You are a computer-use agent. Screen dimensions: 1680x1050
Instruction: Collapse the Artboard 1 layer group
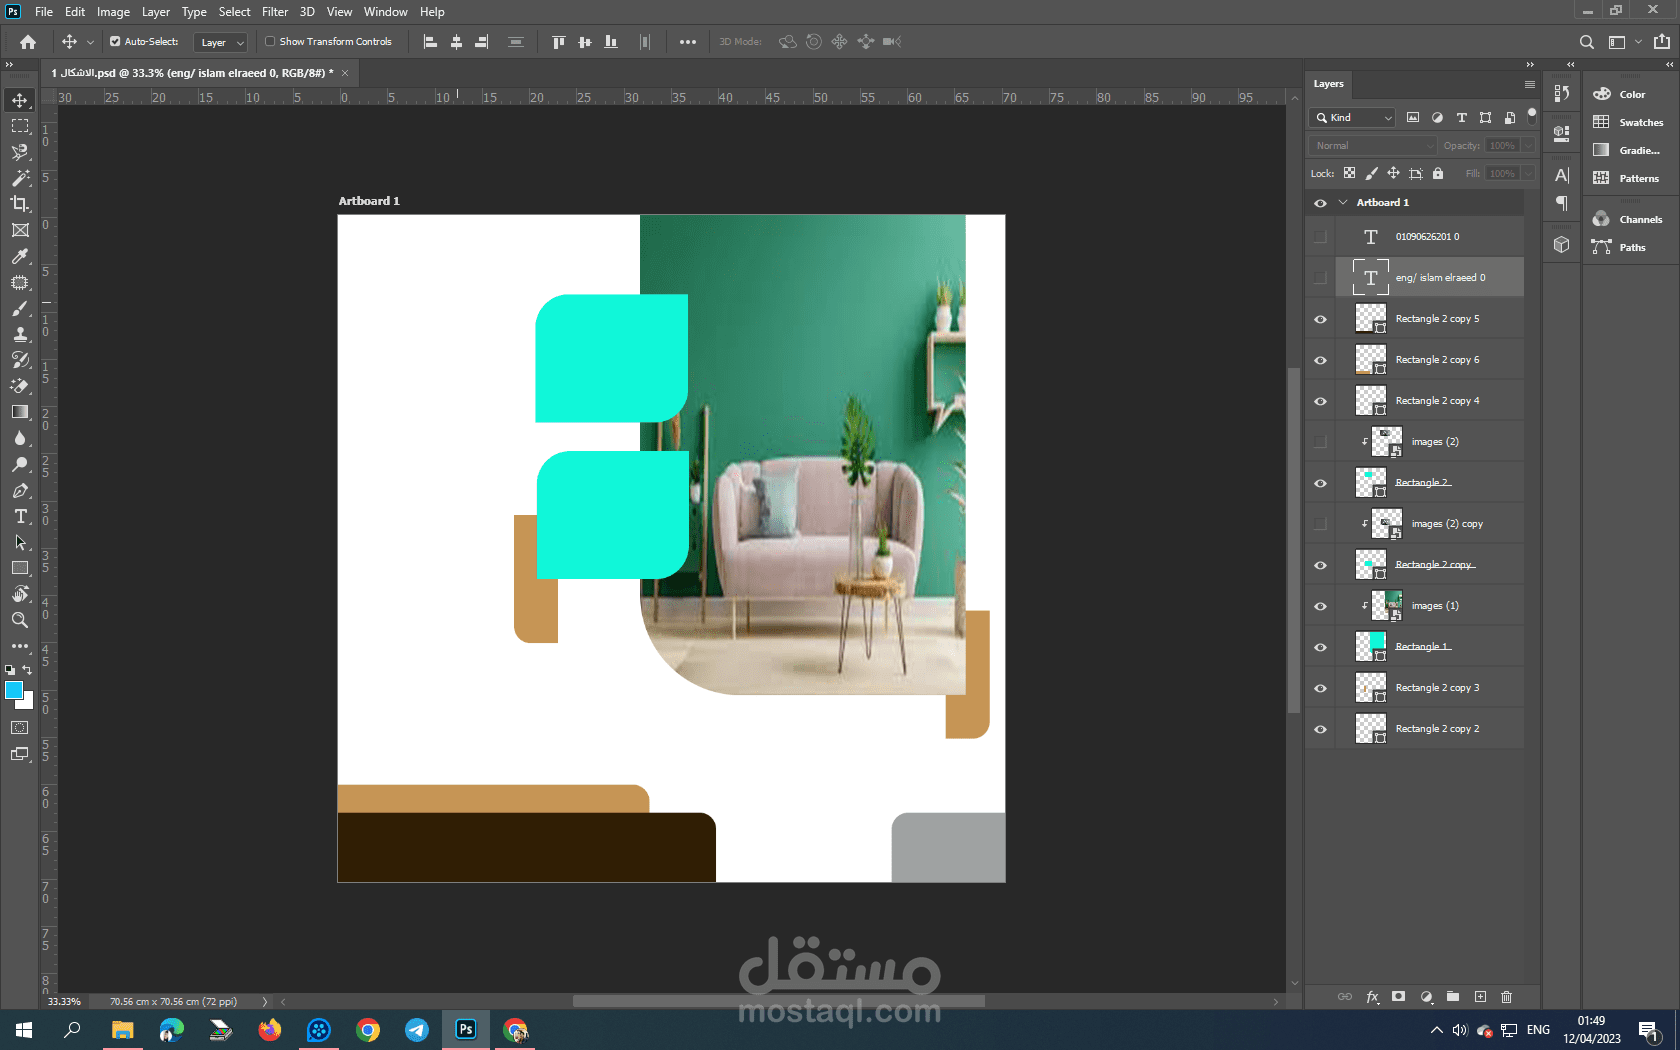tap(1343, 203)
